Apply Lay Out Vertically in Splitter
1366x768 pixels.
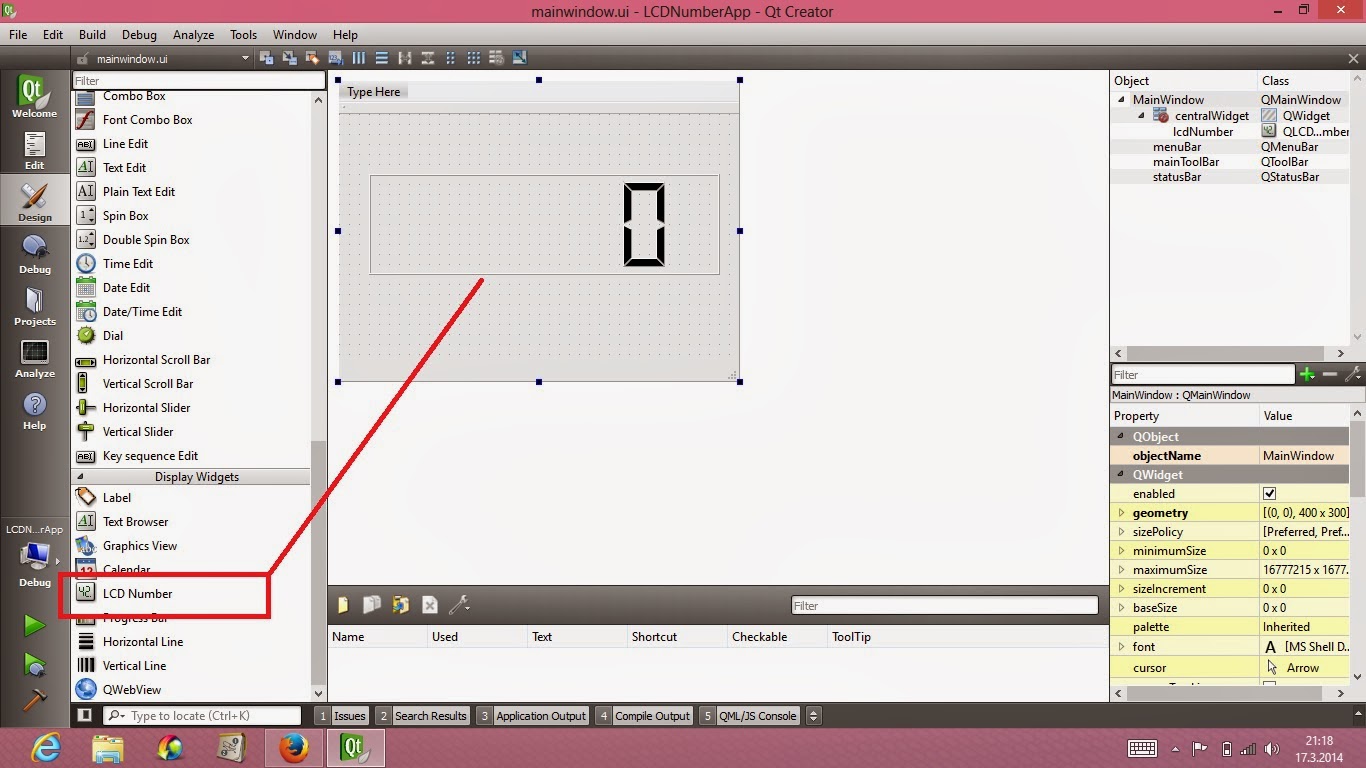point(428,58)
